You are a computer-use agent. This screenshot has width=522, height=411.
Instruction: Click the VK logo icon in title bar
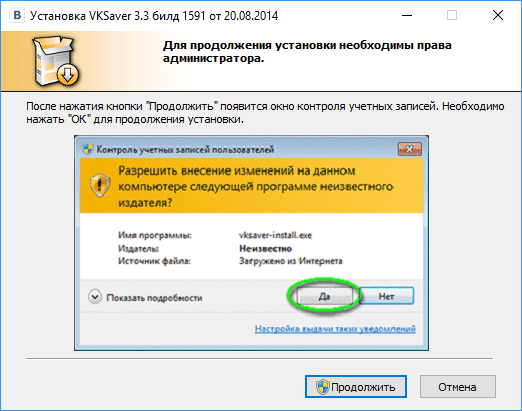(x=17, y=15)
